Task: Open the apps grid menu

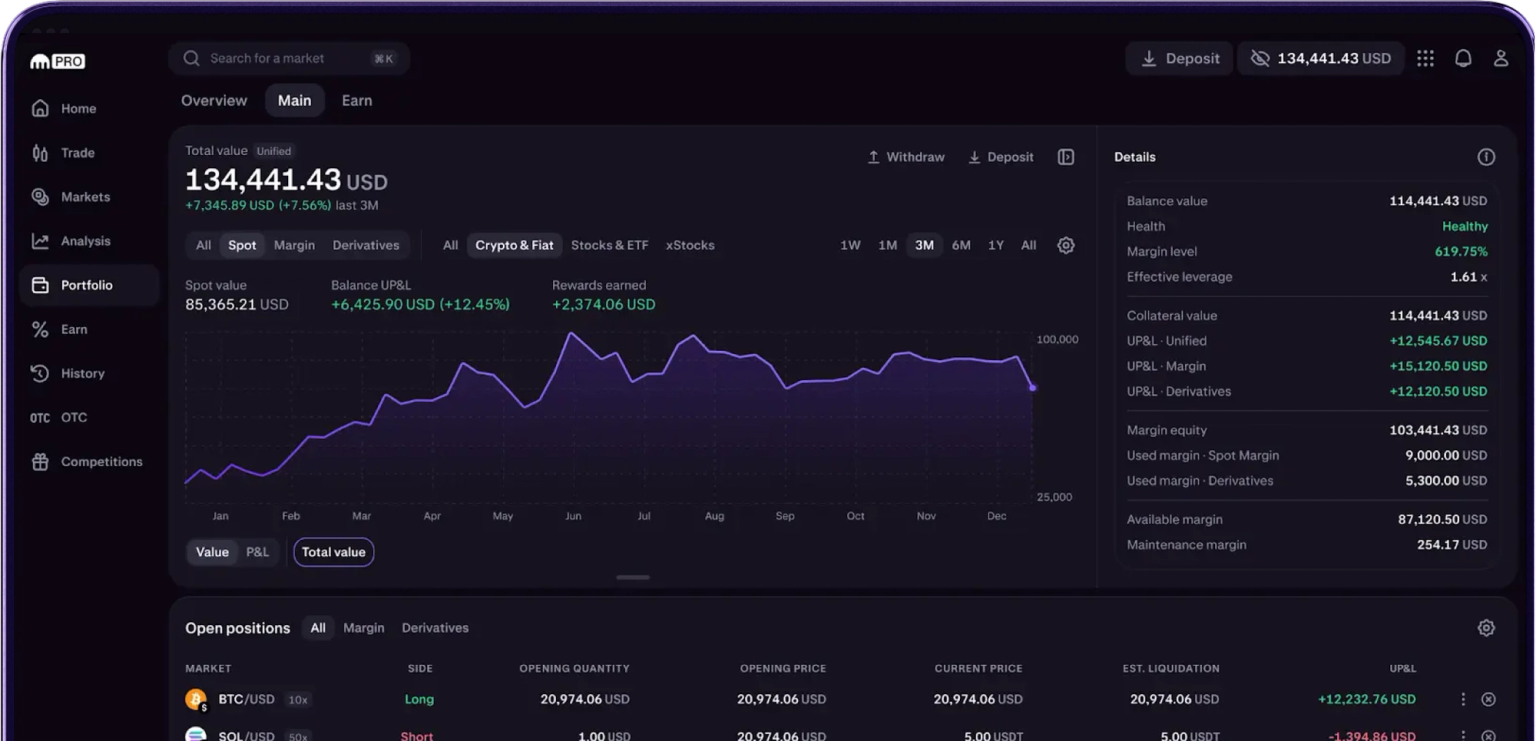Action: pyautogui.click(x=1425, y=59)
